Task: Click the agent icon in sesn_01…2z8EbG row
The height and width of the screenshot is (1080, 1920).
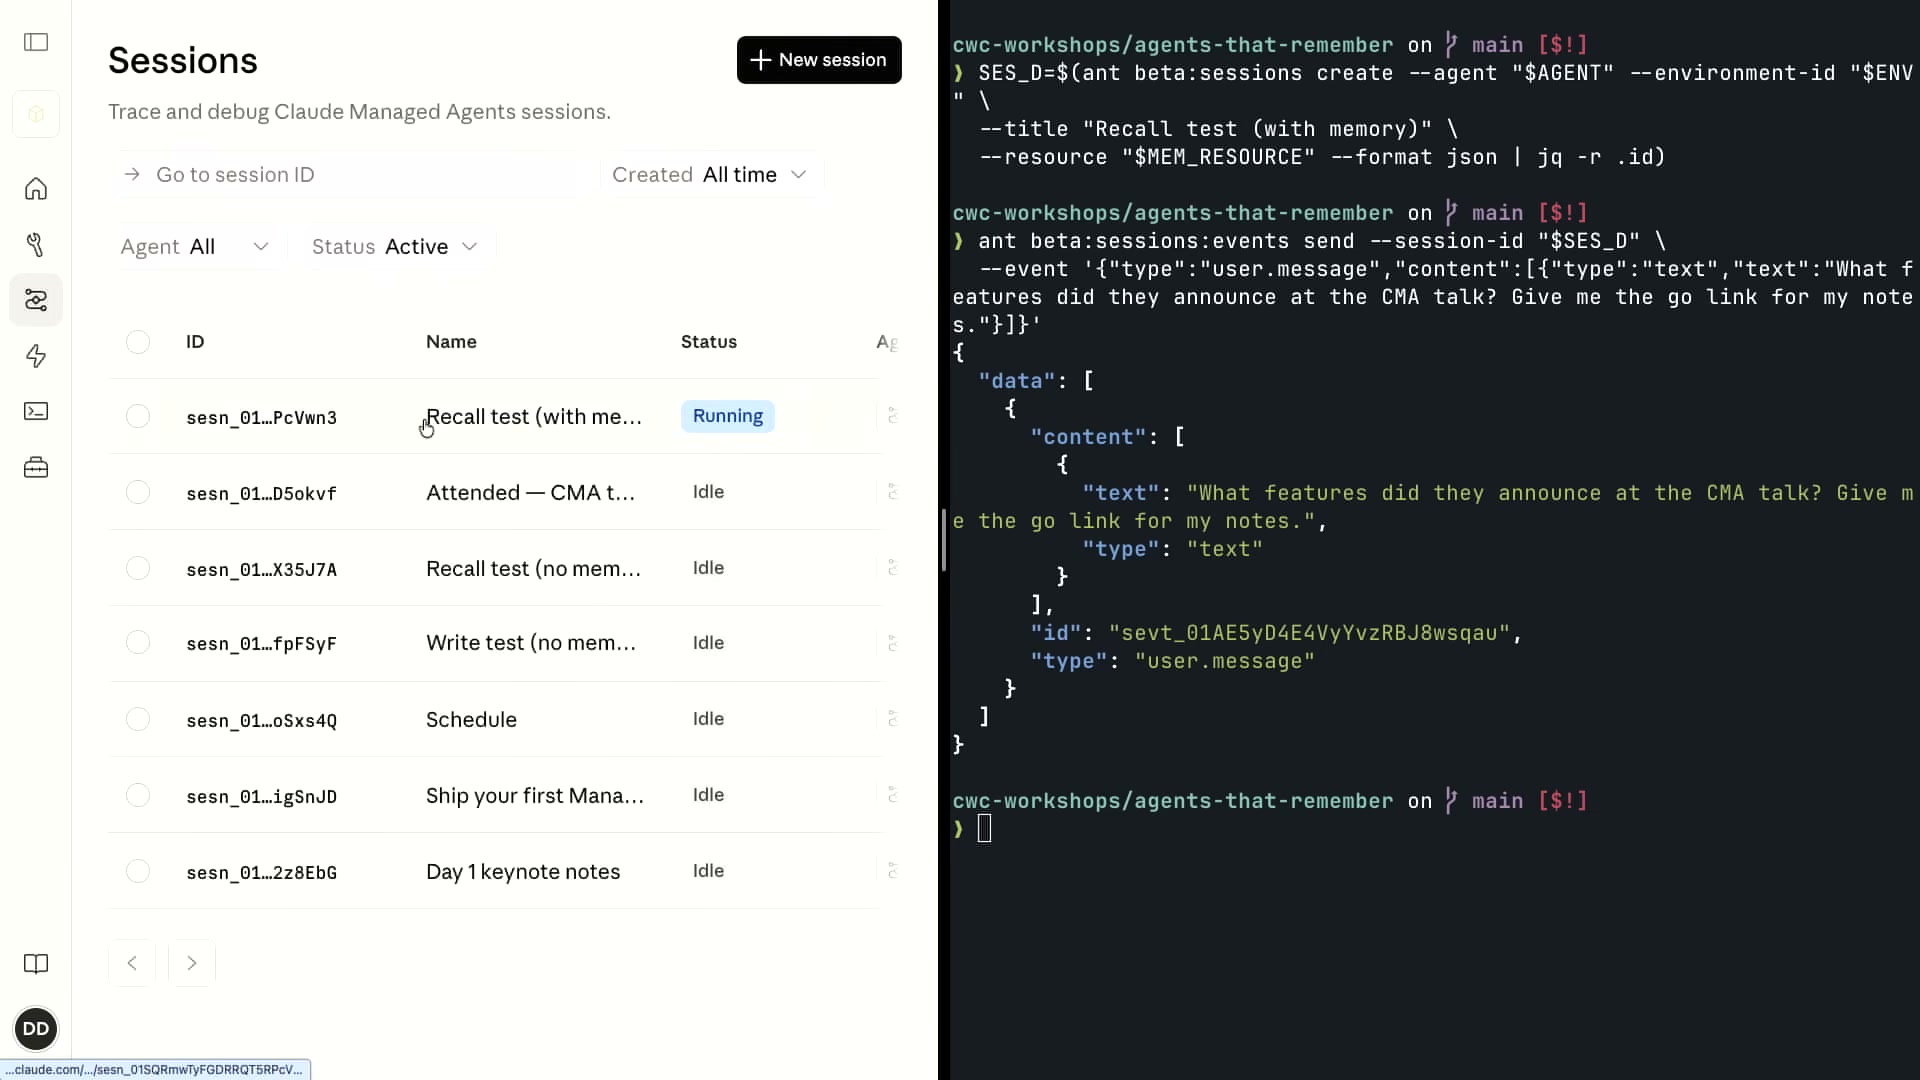Action: click(x=892, y=871)
